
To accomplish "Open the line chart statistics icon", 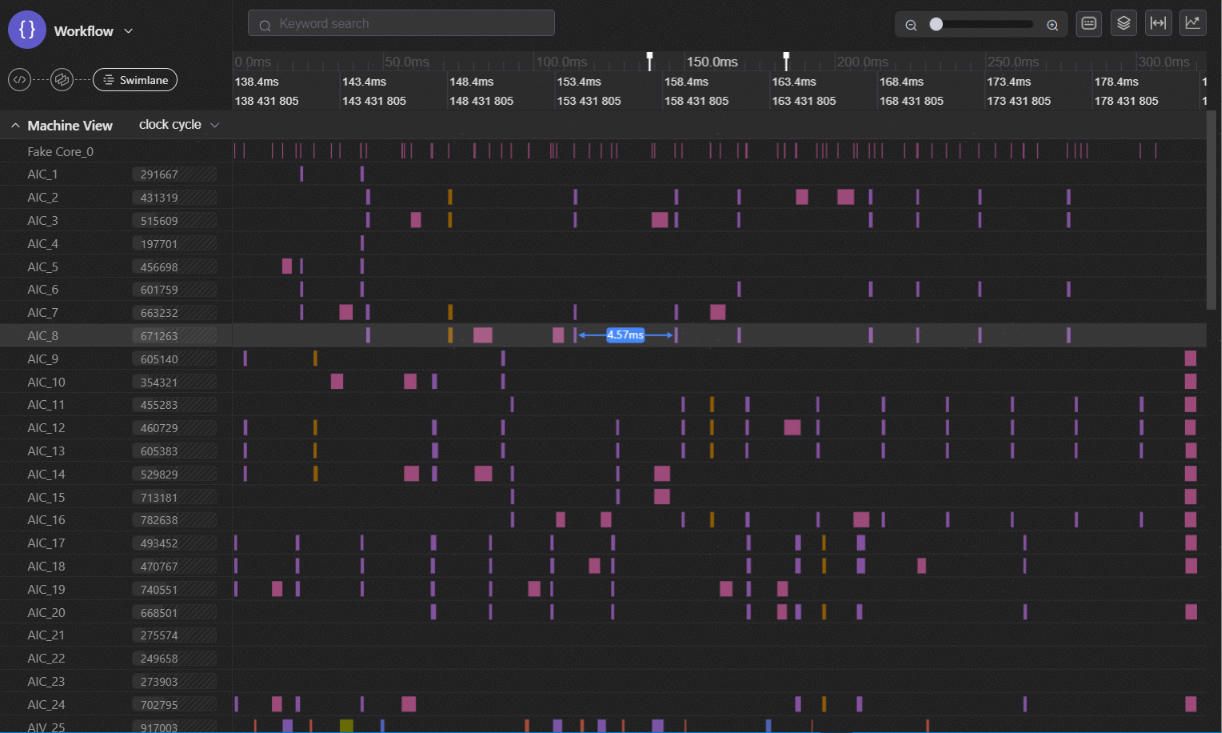I will pyautogui.click(x=1192, y=23).
